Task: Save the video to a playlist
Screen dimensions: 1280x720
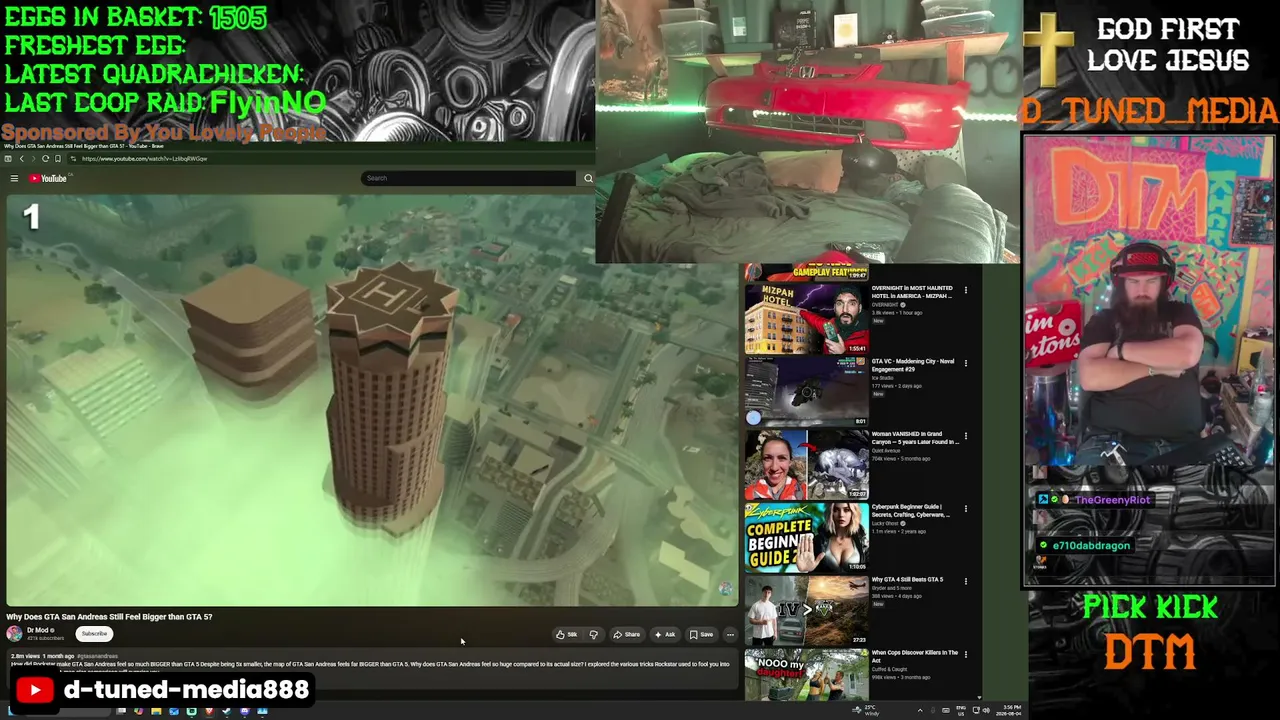Action: click(x=701, y=634)
